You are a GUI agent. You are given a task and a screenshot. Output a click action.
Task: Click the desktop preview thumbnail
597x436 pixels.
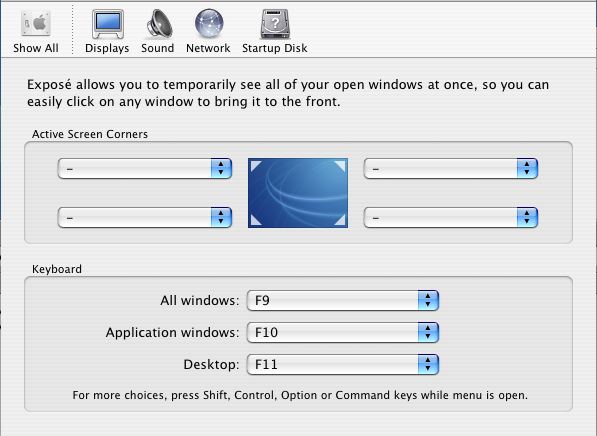[x=298, y=193]
